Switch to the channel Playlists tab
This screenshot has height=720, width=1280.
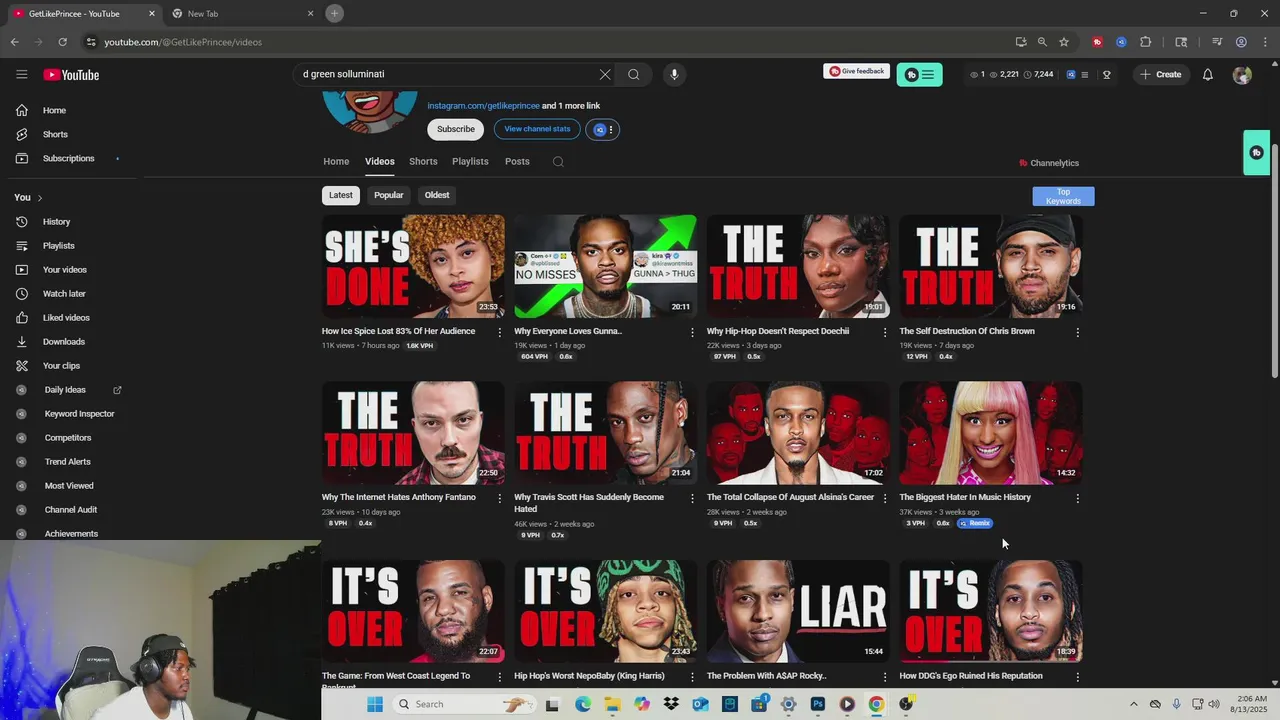tap(470, 161)
